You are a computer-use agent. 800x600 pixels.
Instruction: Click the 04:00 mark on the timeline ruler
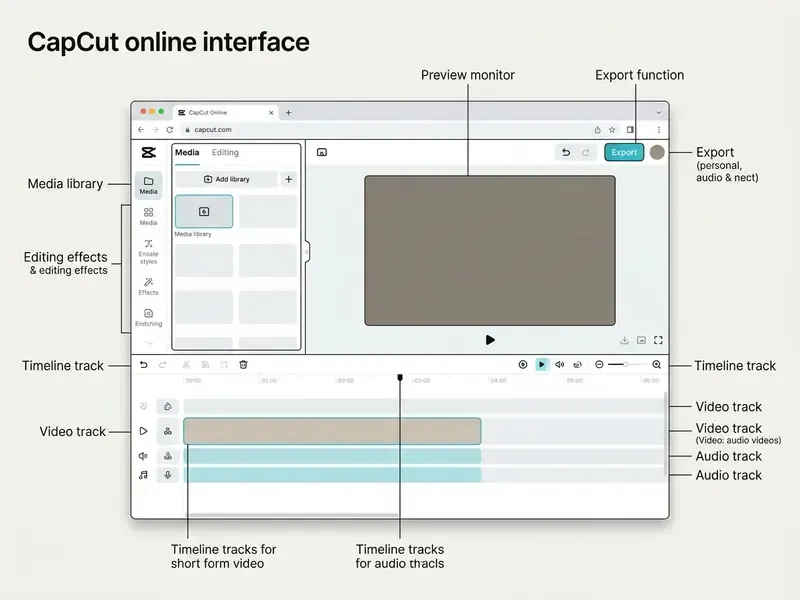[498, 380]
